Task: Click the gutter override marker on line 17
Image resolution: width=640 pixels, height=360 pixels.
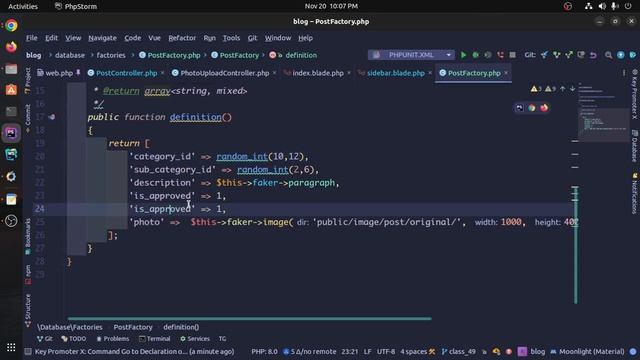Action: click(51, 117)
